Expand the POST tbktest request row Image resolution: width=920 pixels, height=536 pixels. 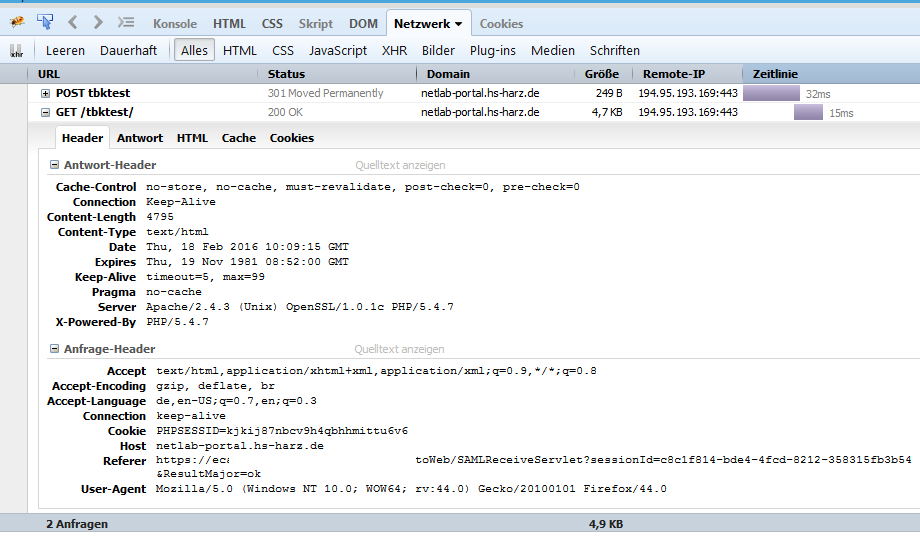[x=45, y=93]
